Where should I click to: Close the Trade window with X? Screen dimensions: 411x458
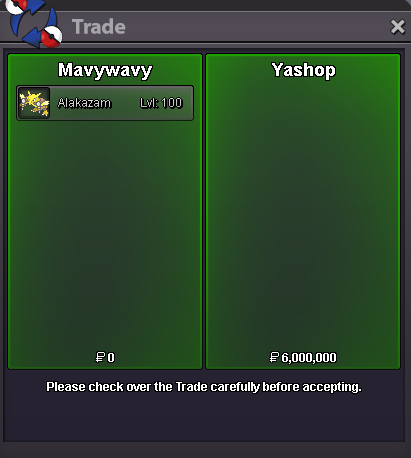[x=397, y=27]
